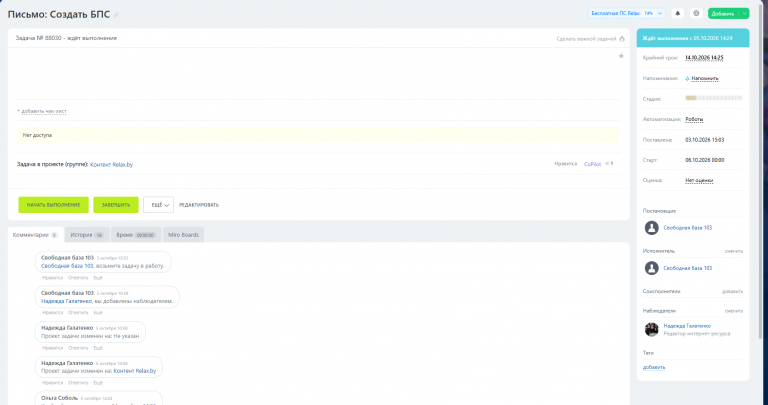Viewport: 768px width, 405px height.
Task: Add a tag via добавить under Теги
Action: [x=654, y=367]
